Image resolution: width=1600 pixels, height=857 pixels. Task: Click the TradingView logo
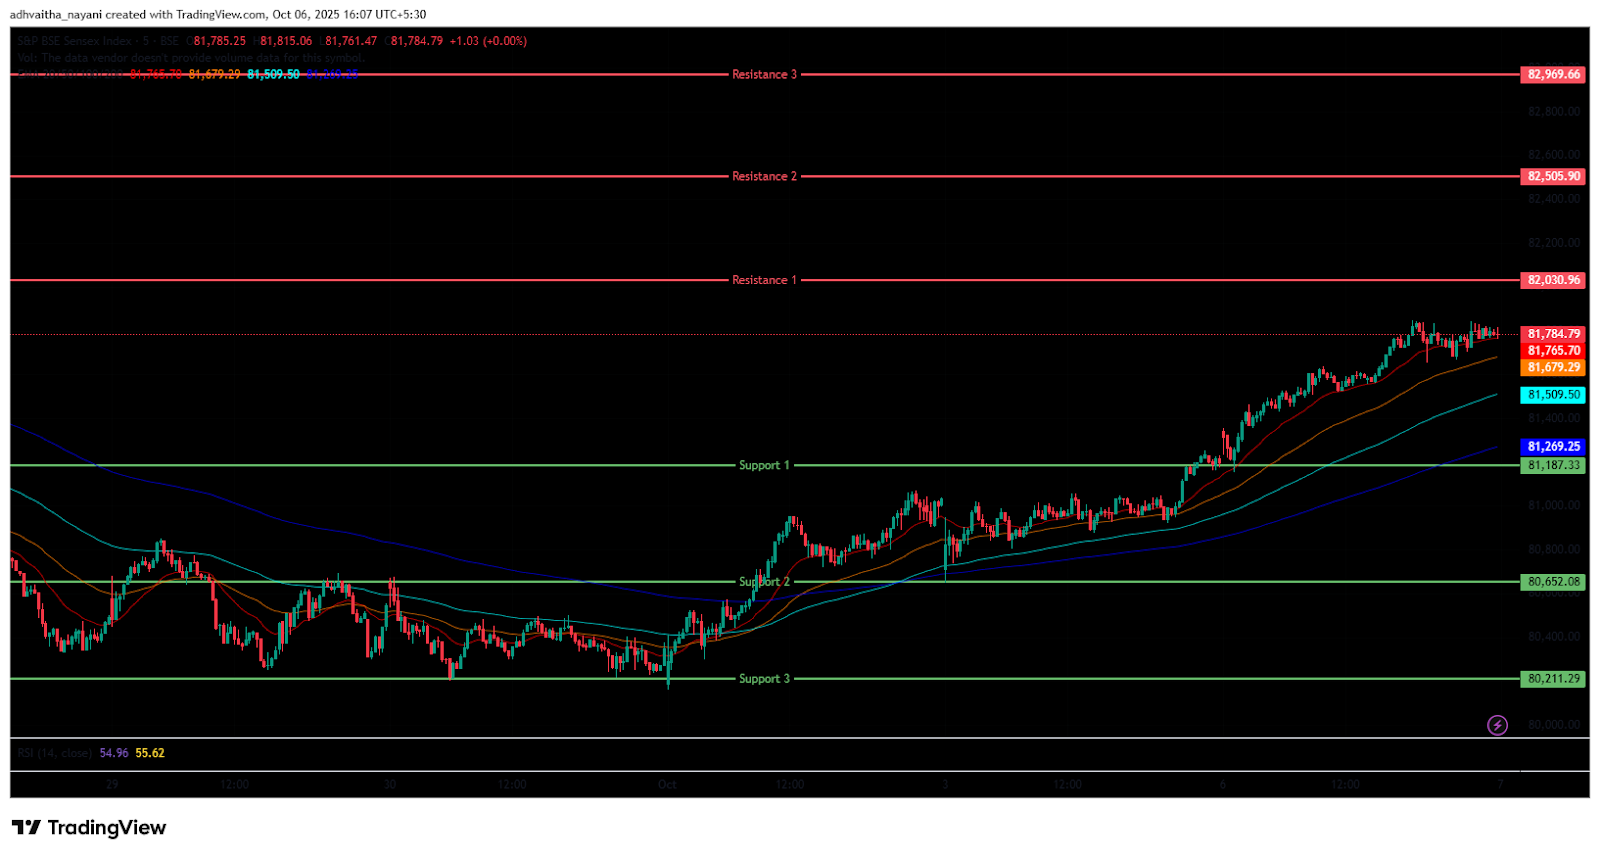pyautogui.click(x=89, y=827)
